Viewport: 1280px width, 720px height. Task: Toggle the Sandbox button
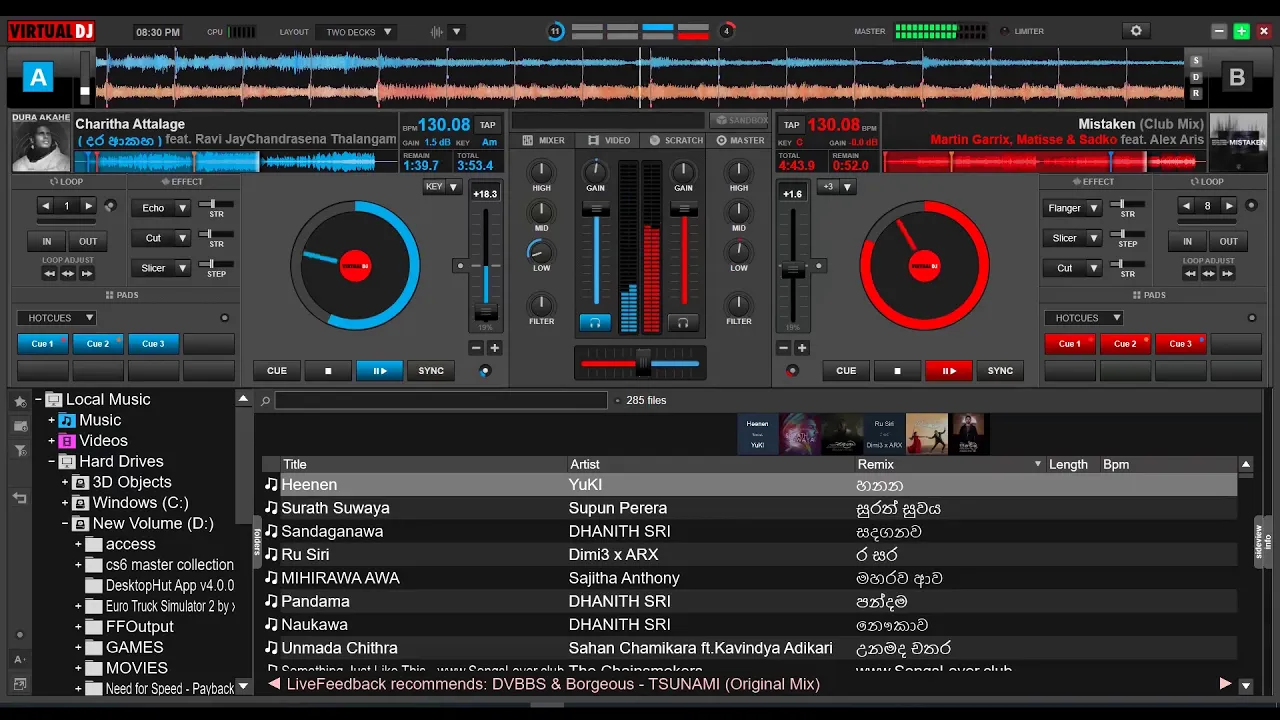[x=739, y=120]
